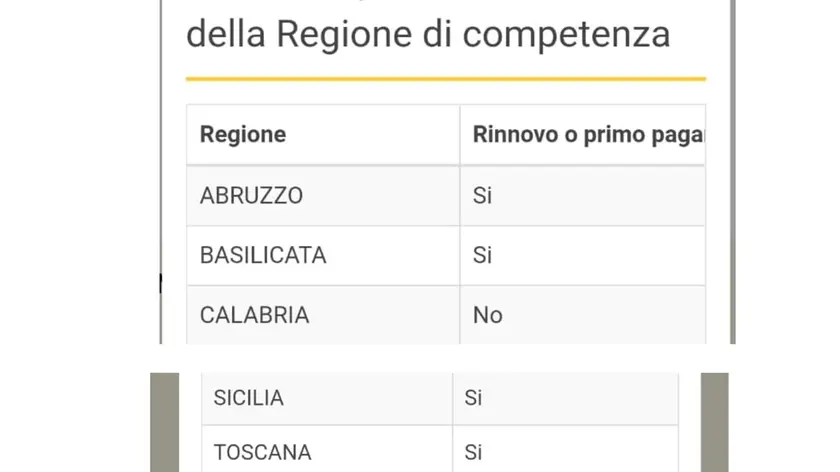Screen dimensions: 840x472
Task: Click the 'No' value in CALABRIA row
Action: point(488,315)
